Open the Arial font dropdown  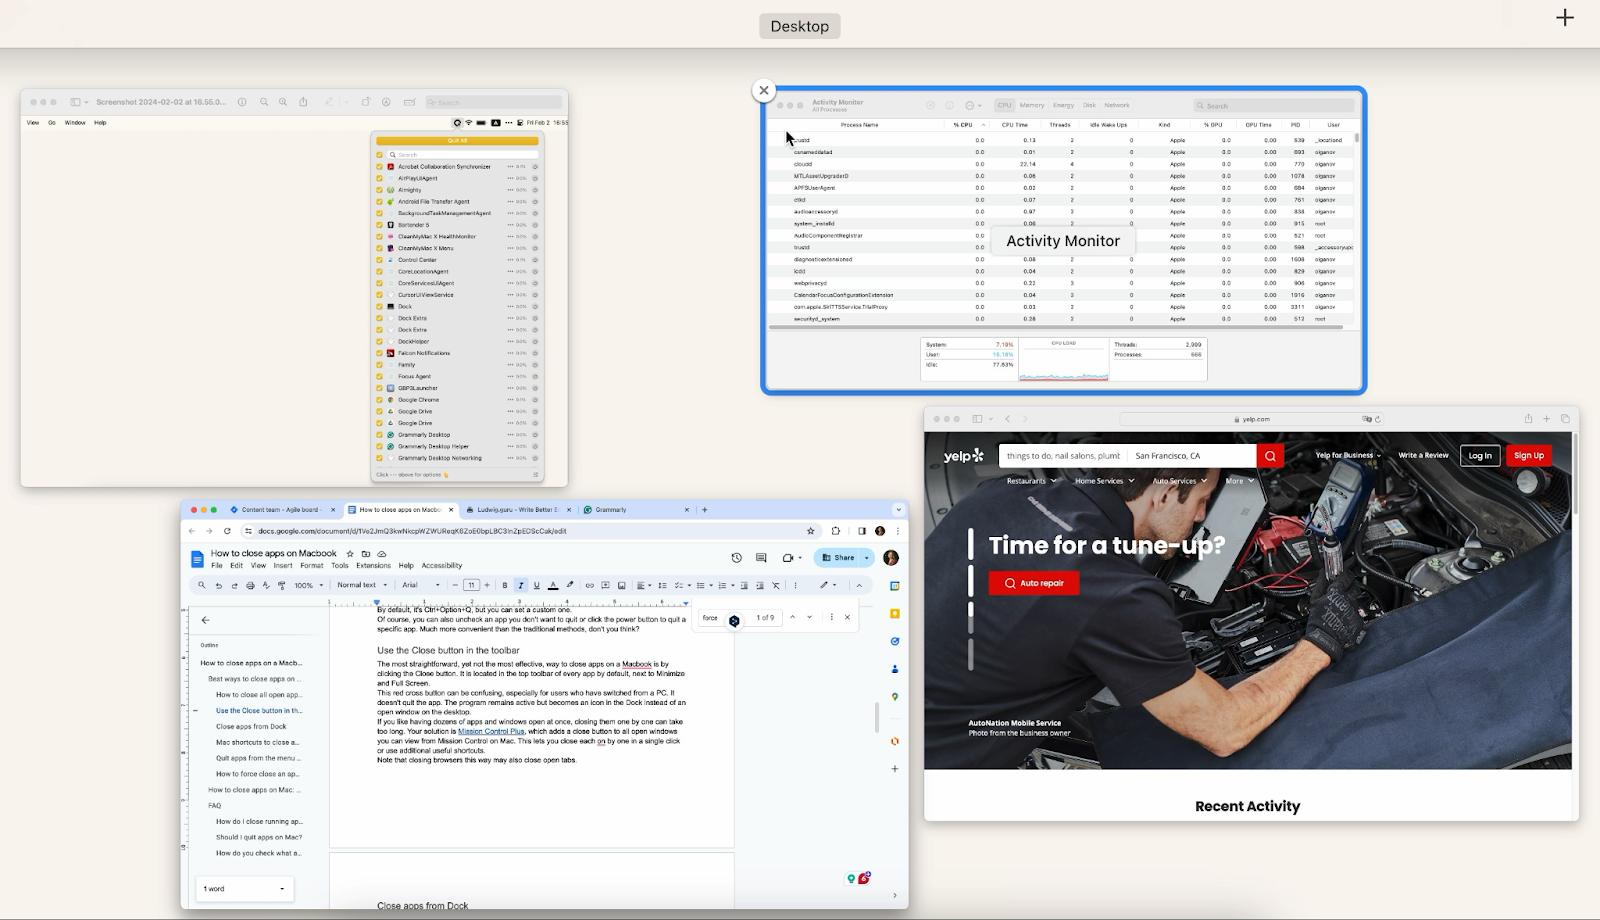421,585
